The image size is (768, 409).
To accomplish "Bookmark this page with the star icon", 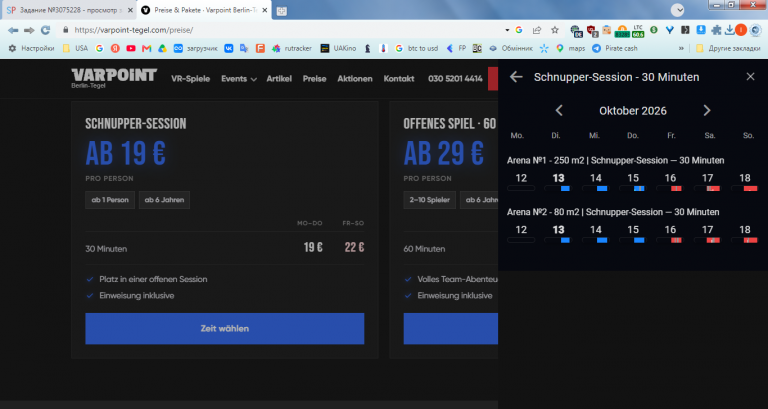I will (x=554, y=30).
